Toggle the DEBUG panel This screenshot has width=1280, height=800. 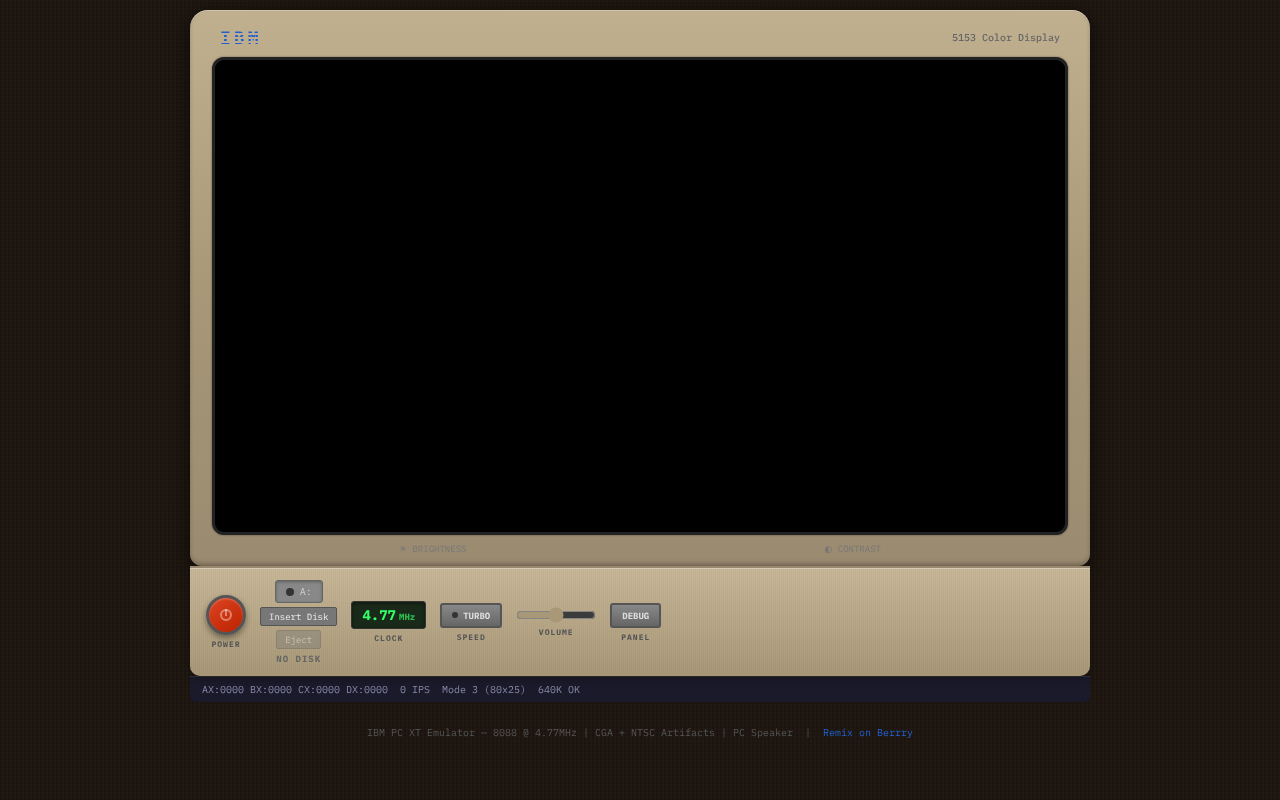(635, 615)
